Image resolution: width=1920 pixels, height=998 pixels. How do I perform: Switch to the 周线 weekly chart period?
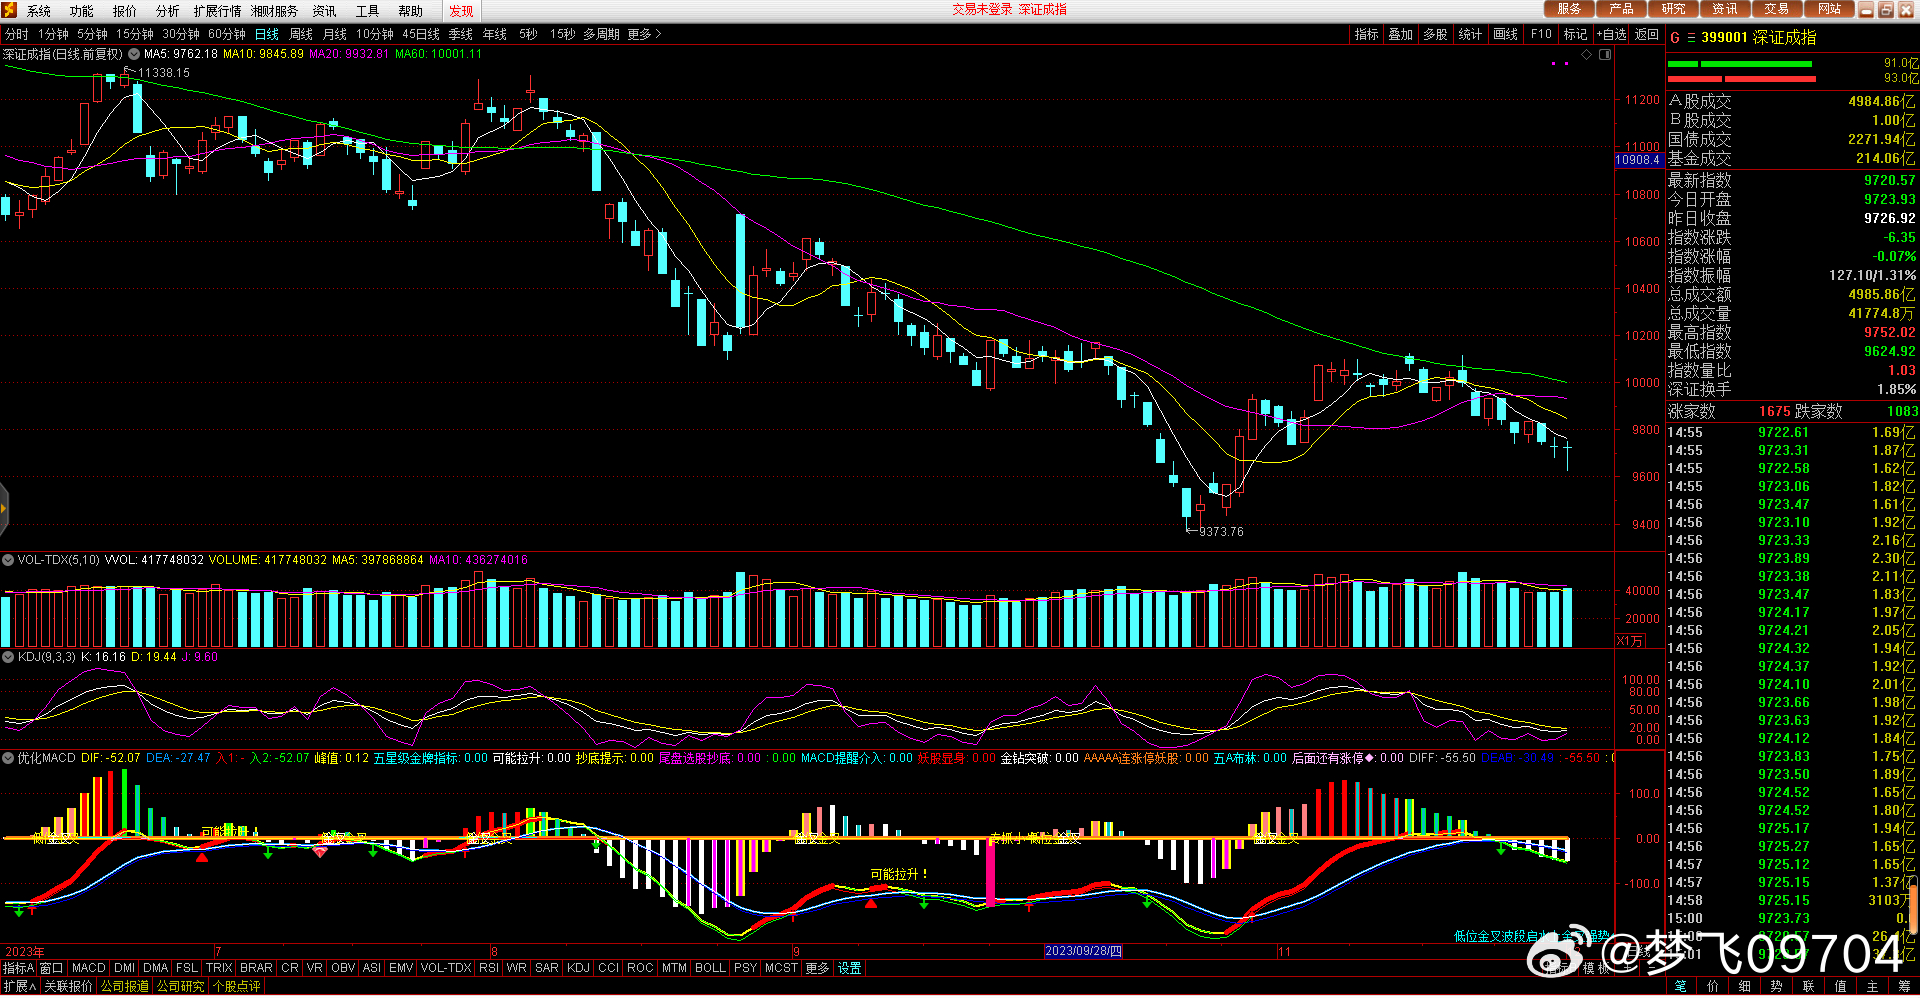[x=301, y=34]
